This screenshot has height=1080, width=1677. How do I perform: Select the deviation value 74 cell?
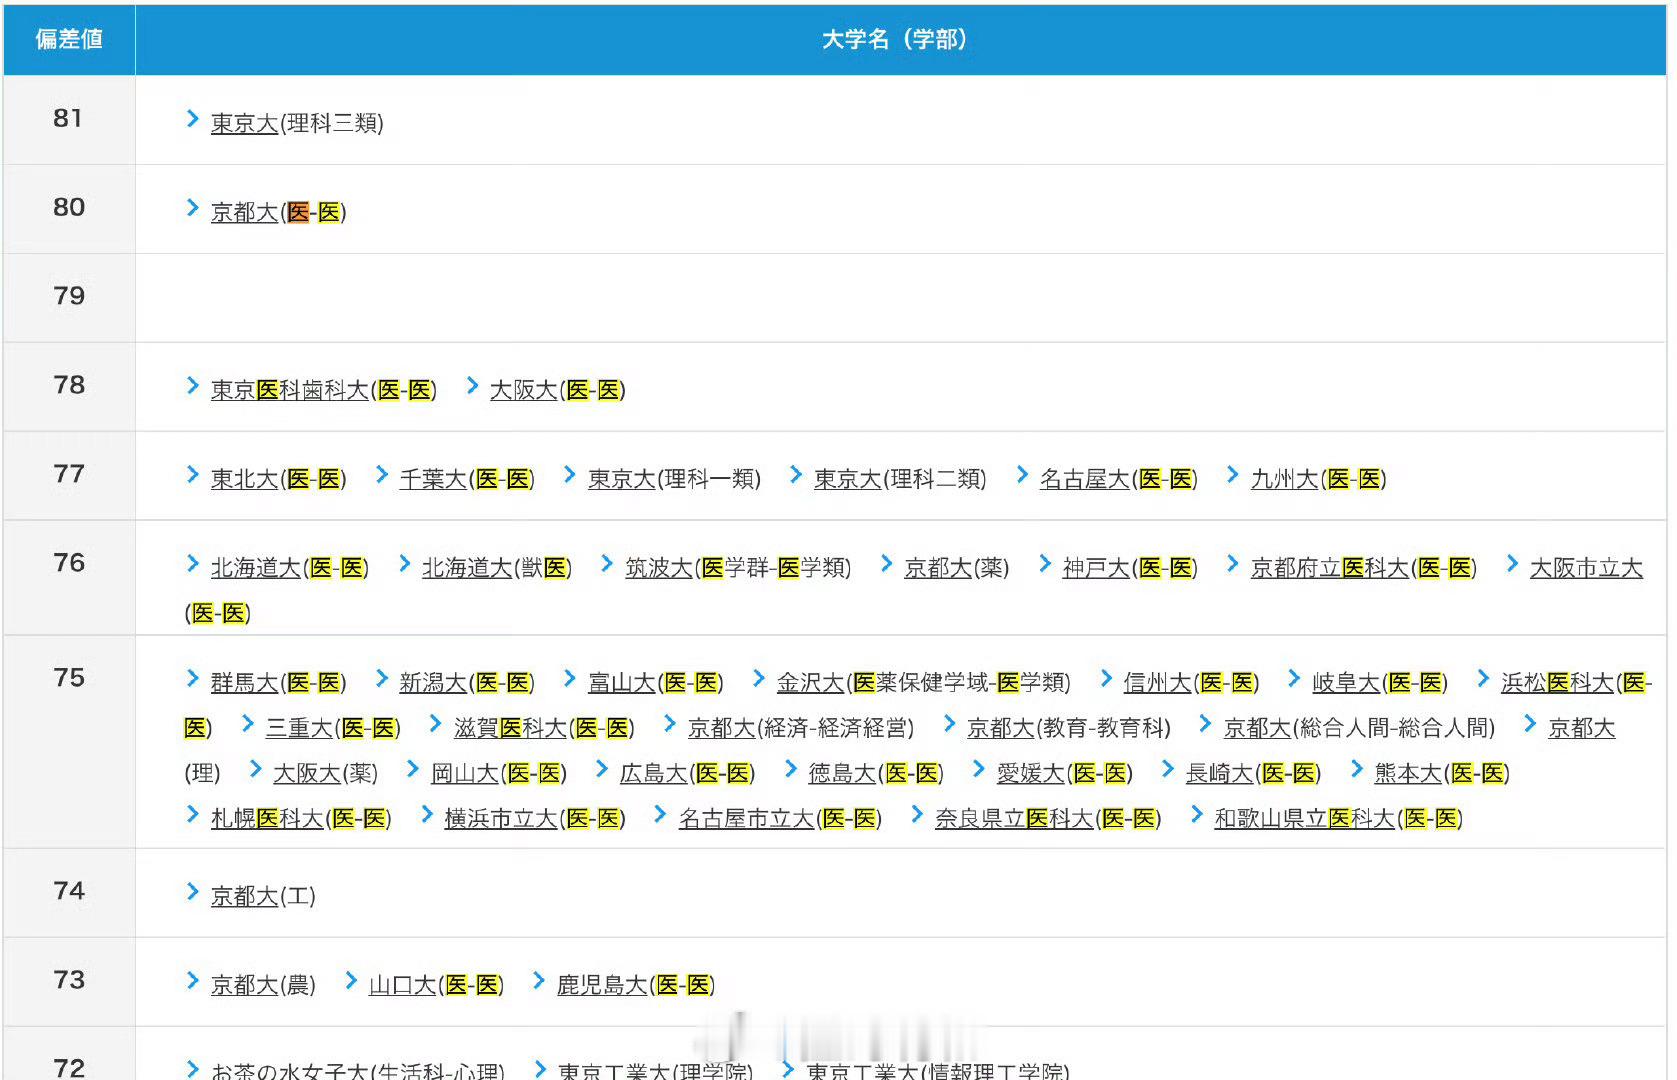(x=69, y=892)
